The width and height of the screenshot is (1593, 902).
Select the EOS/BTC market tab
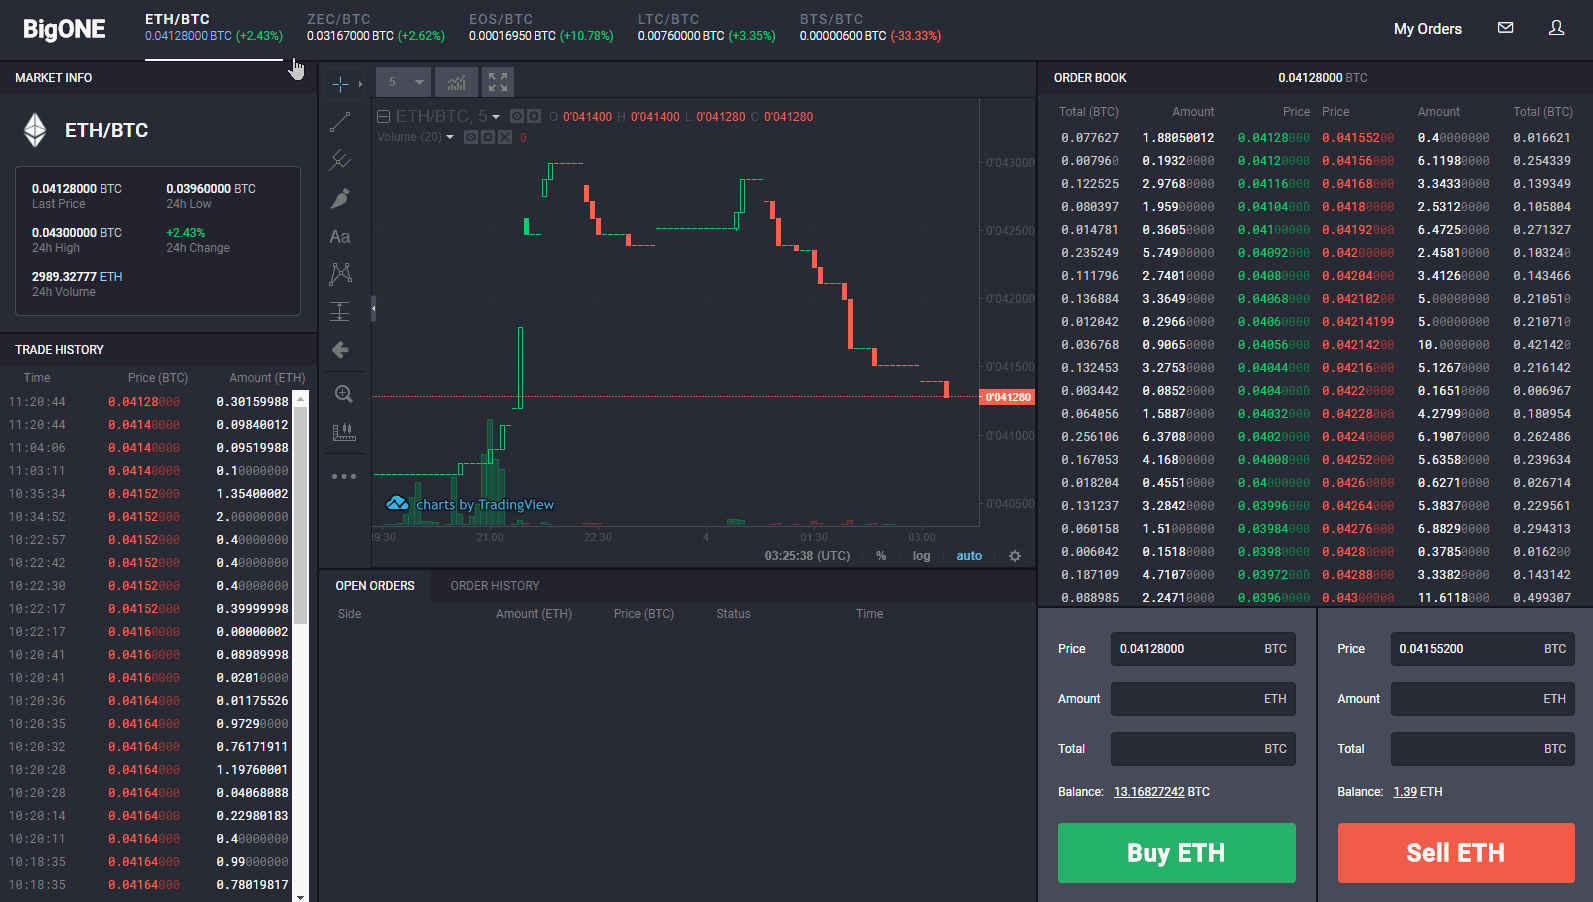(x=540, y=27)
